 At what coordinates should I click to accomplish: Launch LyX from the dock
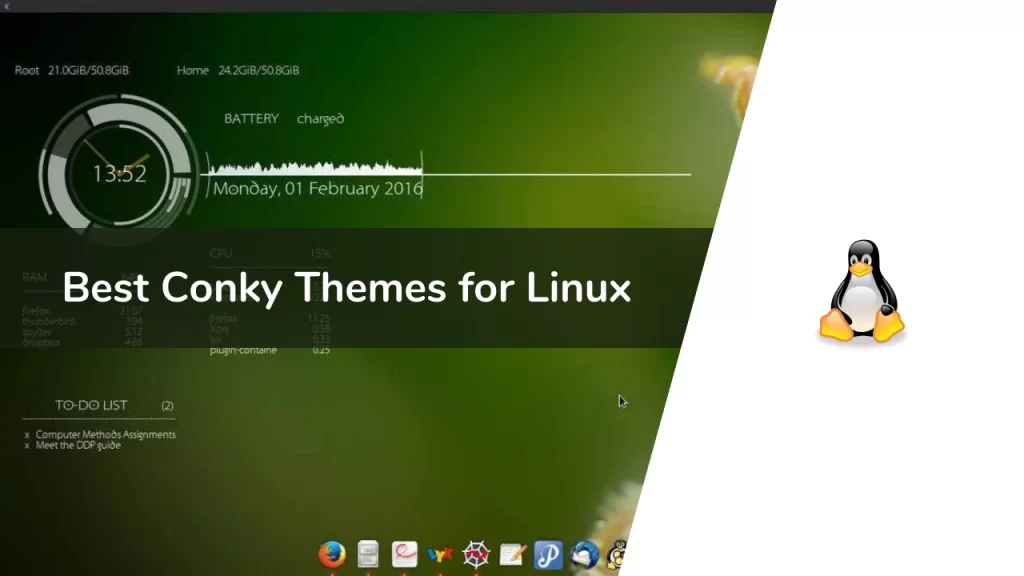pos(440,555)
